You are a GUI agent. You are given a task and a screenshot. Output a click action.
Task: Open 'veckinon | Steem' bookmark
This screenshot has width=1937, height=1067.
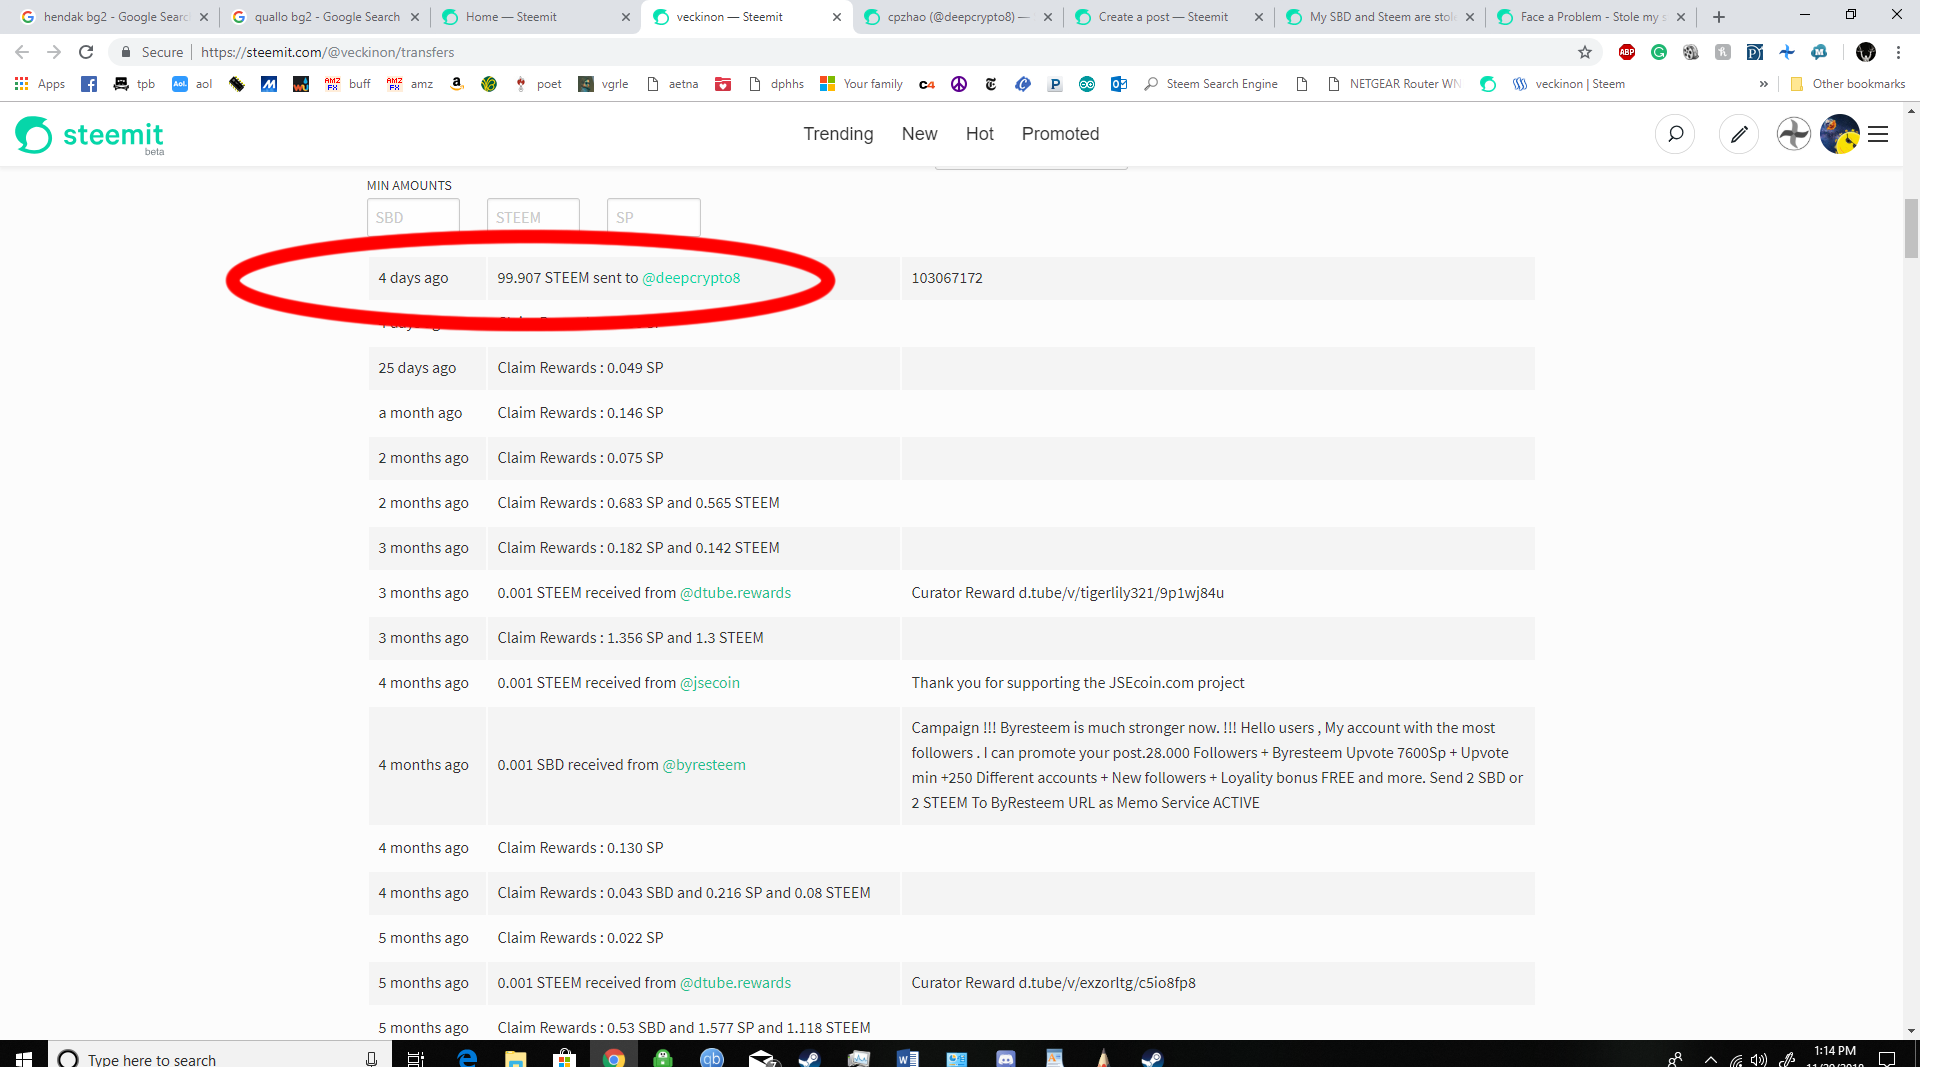[1568, 84]
